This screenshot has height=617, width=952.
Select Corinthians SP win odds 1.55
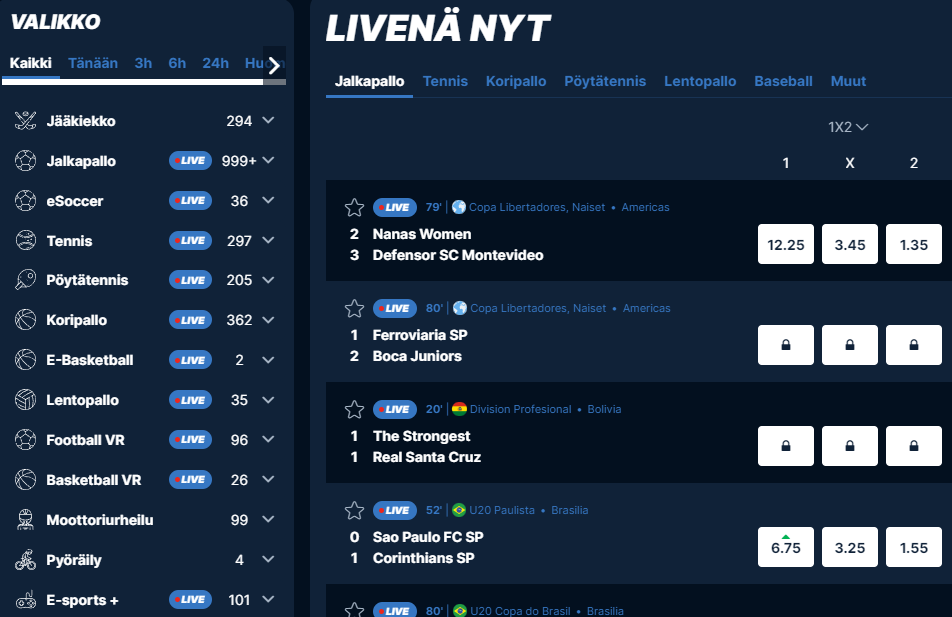coord(913,547)
